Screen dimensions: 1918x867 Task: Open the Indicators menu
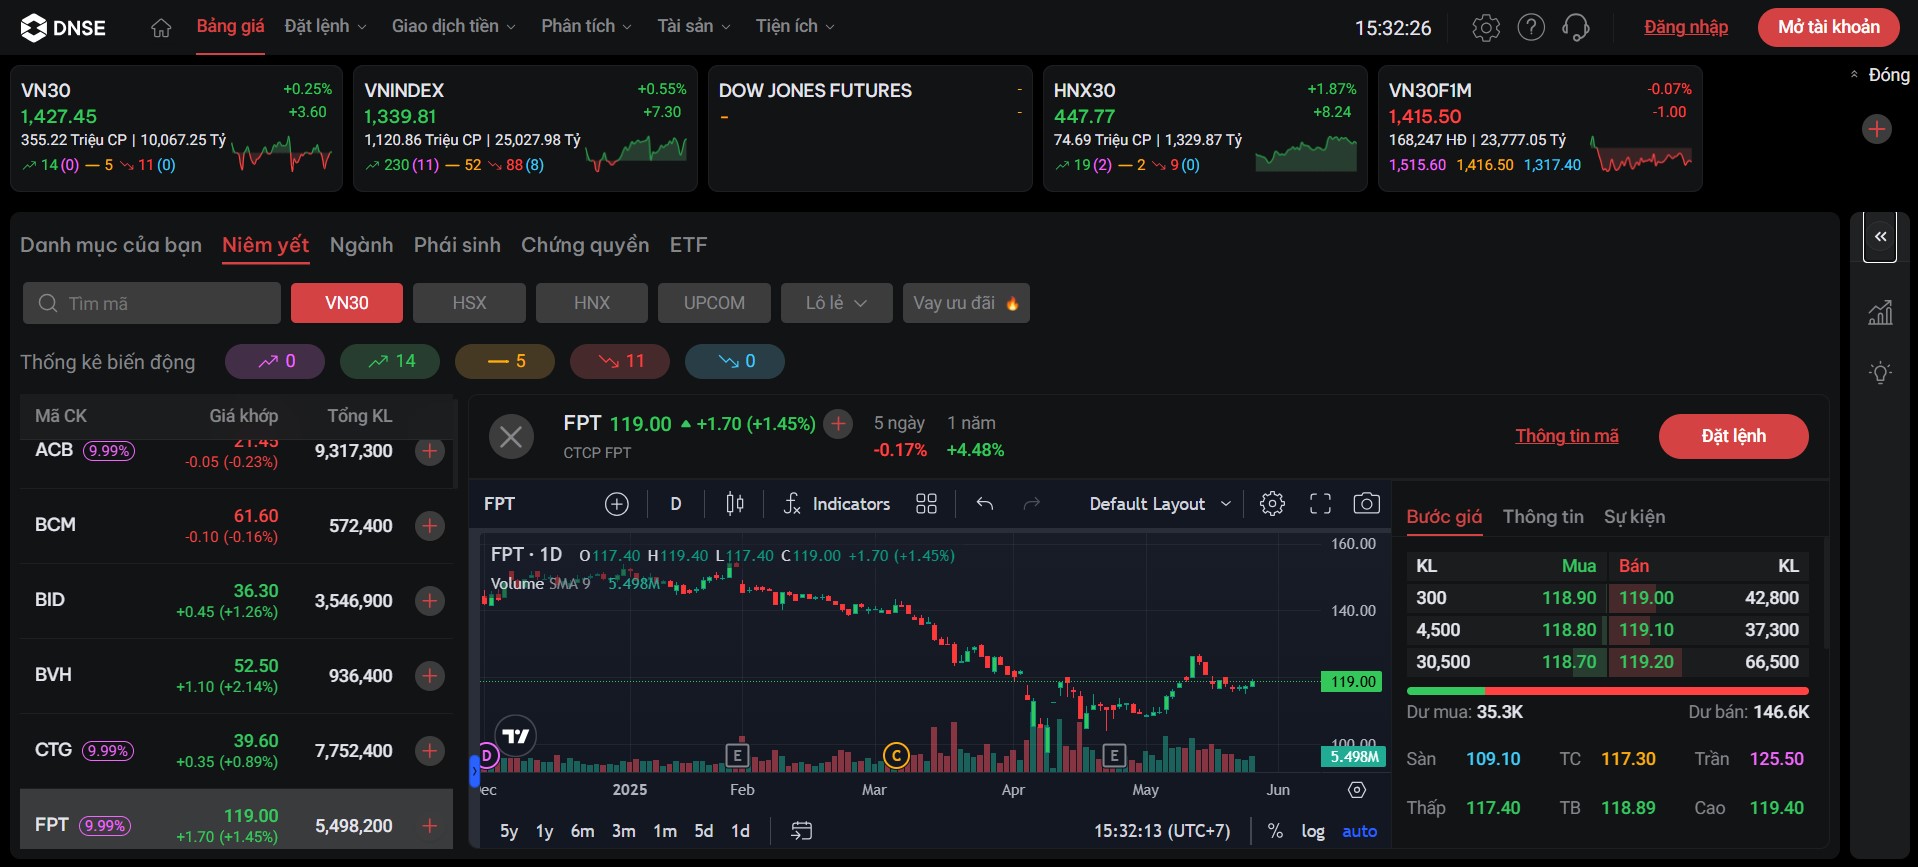coord(837,504)
